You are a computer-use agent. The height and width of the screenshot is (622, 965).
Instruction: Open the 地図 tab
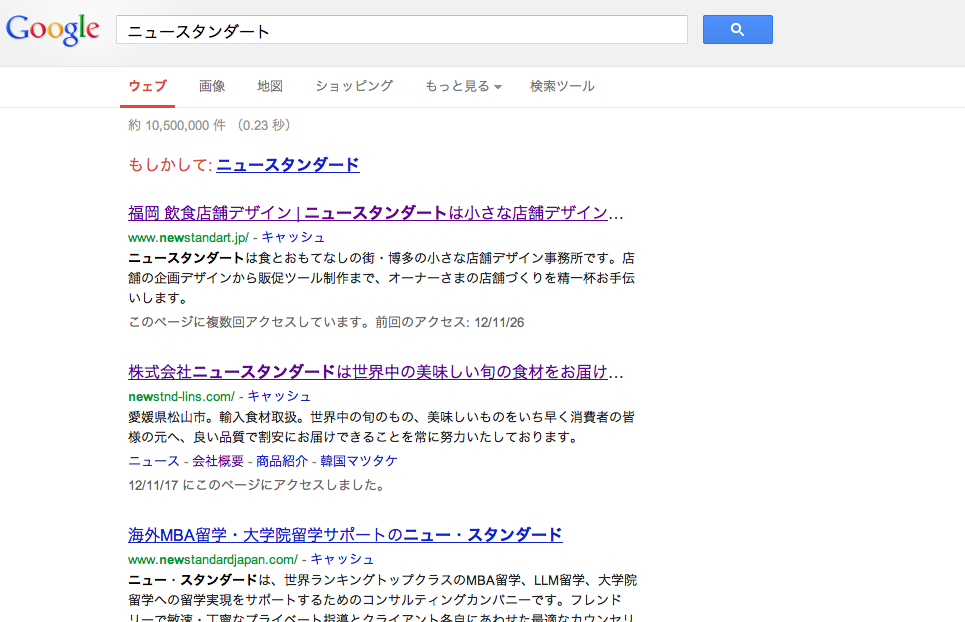[x=270, y=86]
